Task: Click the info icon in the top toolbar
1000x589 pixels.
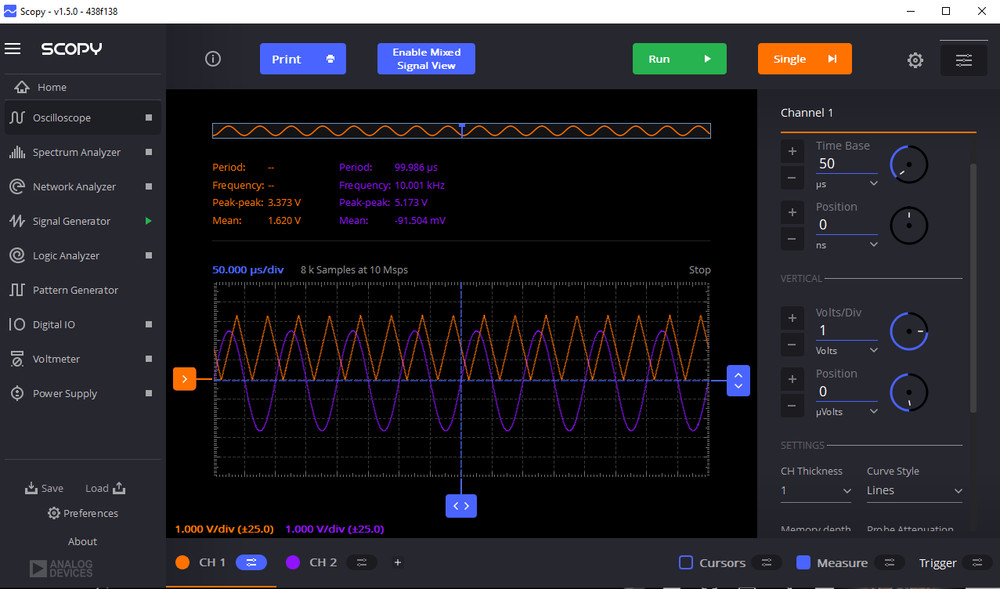Action: click(213, 59)
